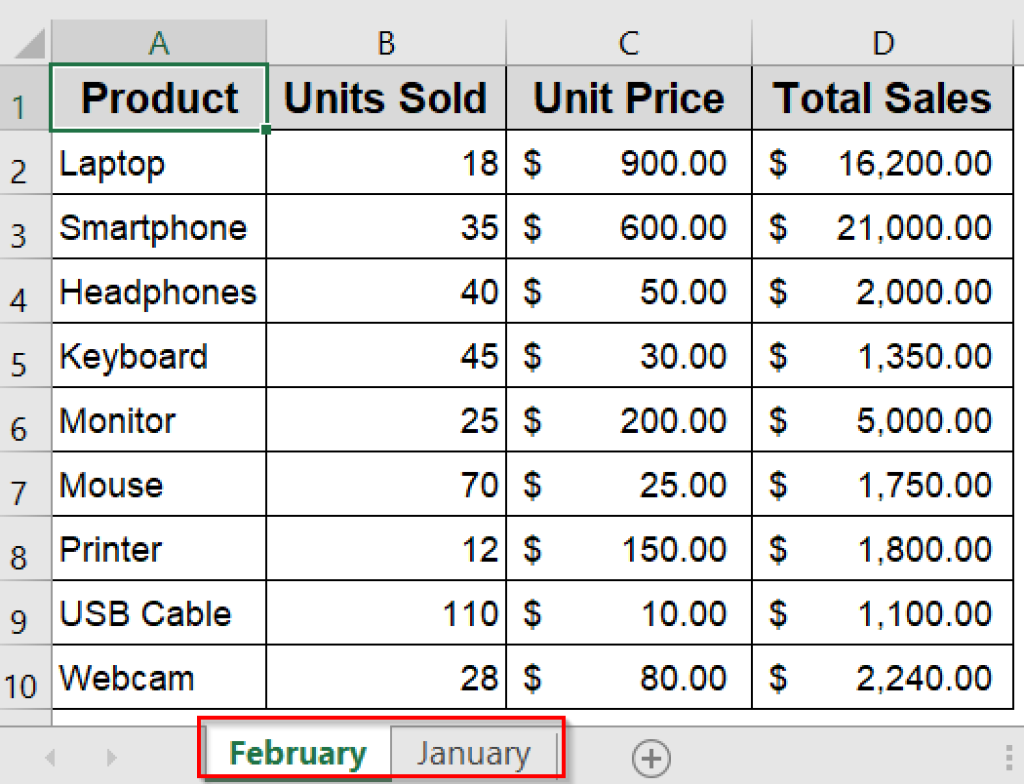Select column B header
The height and width of the screenshot is (784, 1024).
(385, 42)
